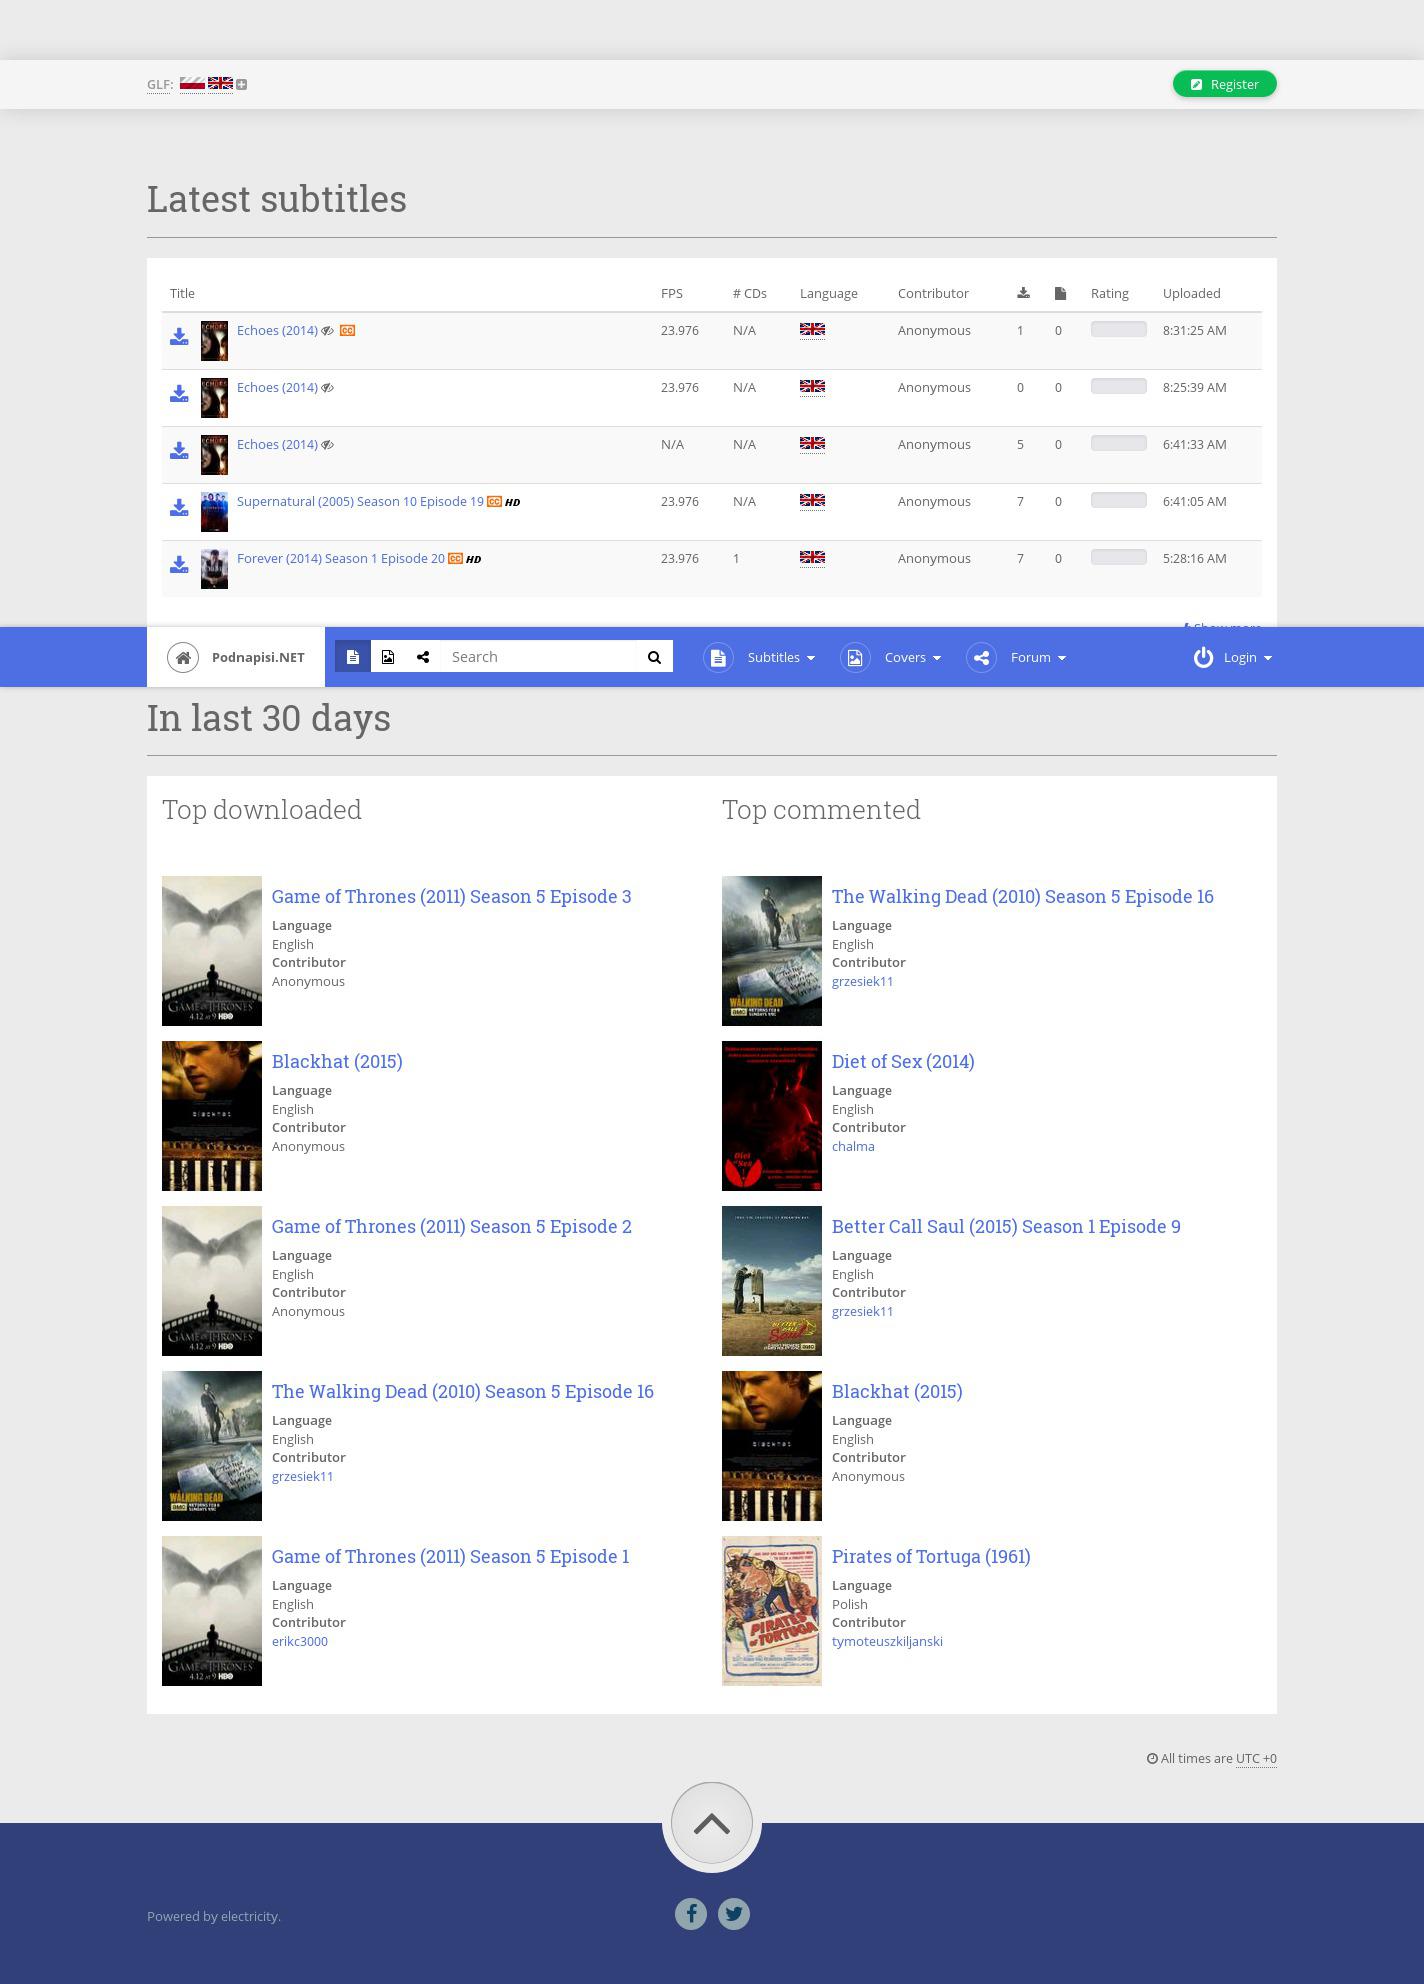Expand the Subtitles dropdown menu
Screen dimensions: 1424x1984
pos(780,657)
